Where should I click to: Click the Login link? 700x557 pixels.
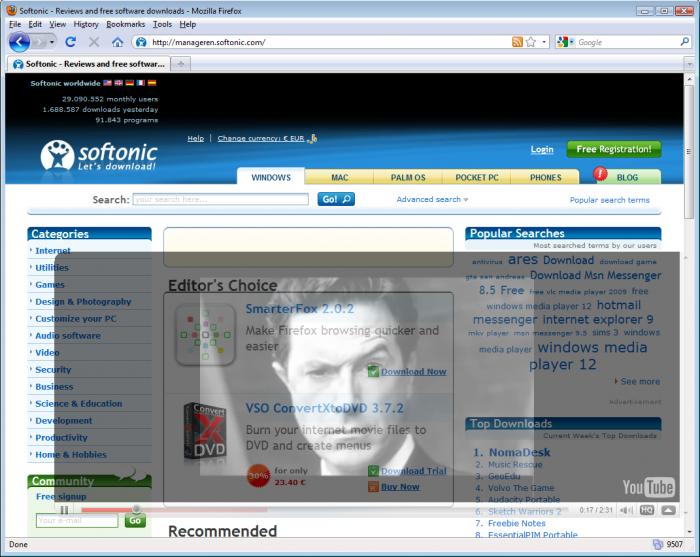coord(542,150)
